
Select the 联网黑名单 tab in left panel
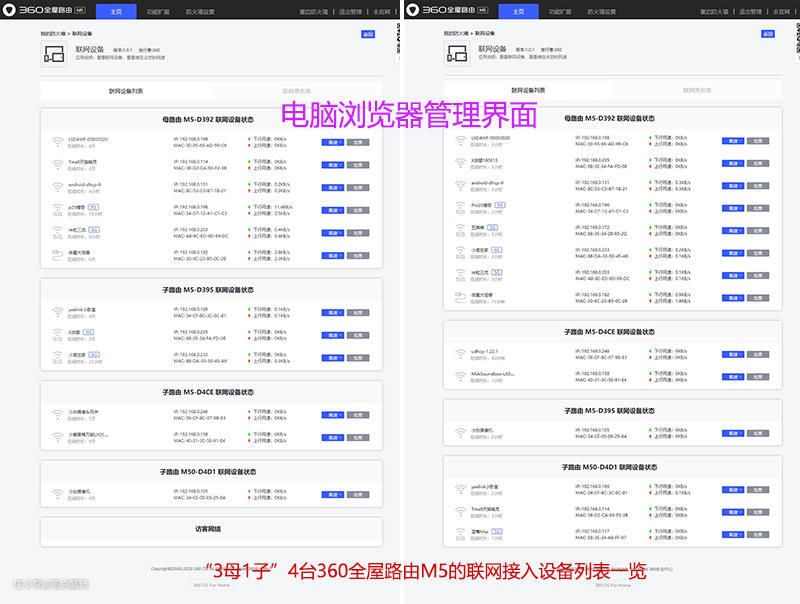[296, 91]
